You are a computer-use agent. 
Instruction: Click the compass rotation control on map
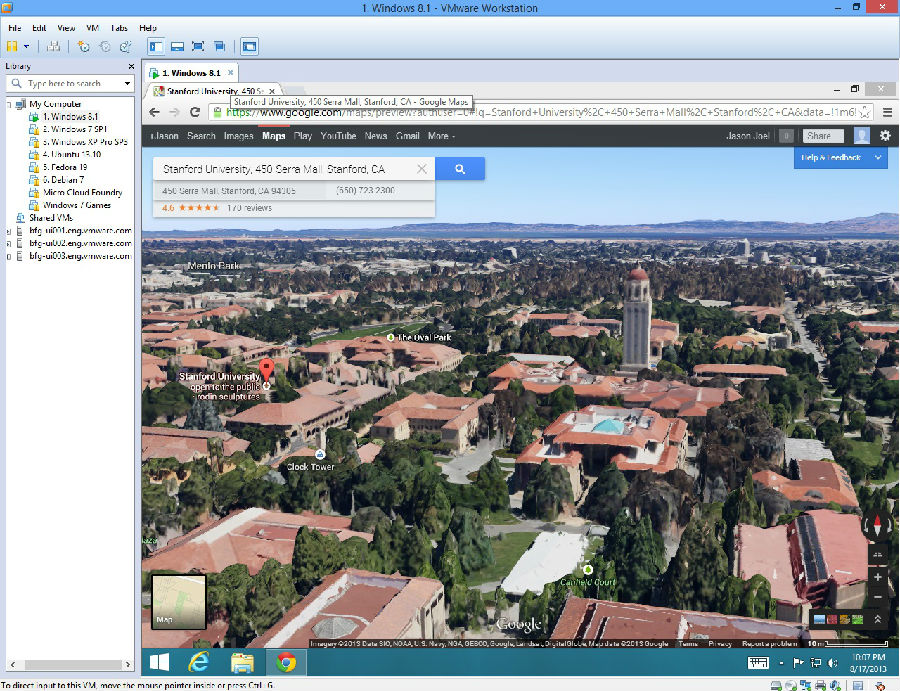pos(877,526)
